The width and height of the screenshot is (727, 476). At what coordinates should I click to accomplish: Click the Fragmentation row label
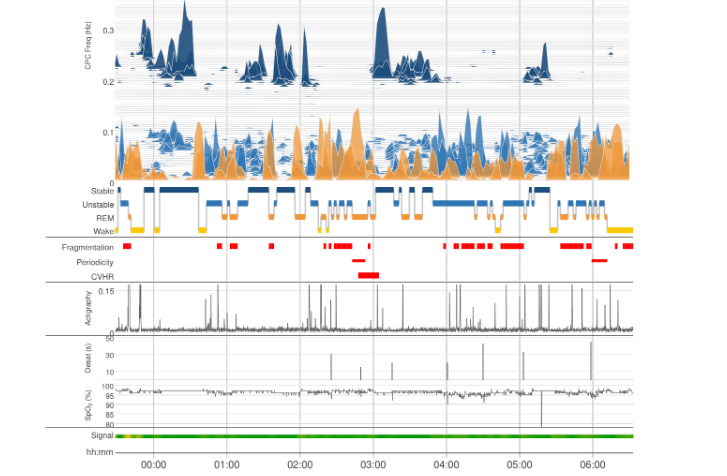88,246
